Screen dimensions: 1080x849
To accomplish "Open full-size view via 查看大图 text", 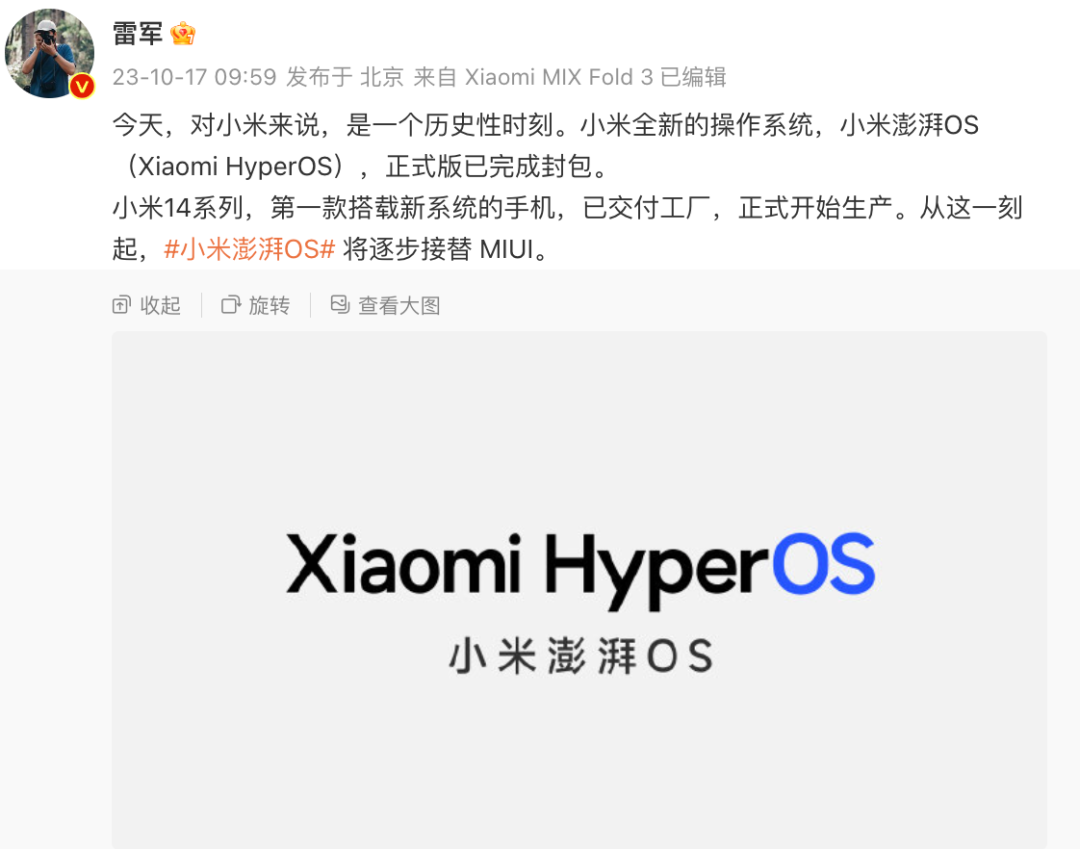I will tap(399, 305).
